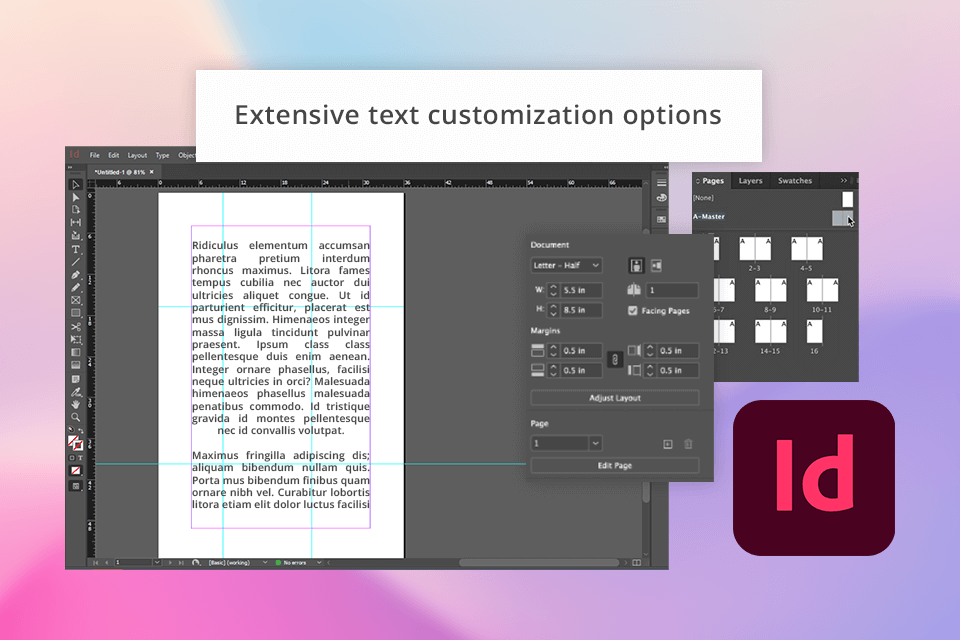Step the document width W value
Image resolution: width=960 pixels, height=640 pixels.
click(553, 290)
